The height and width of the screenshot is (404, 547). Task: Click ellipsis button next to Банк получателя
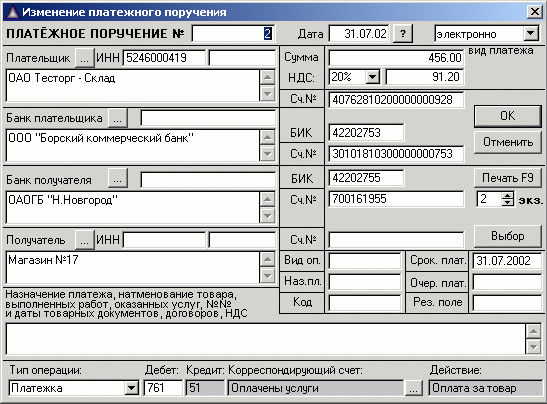click(x=118, y=179)
